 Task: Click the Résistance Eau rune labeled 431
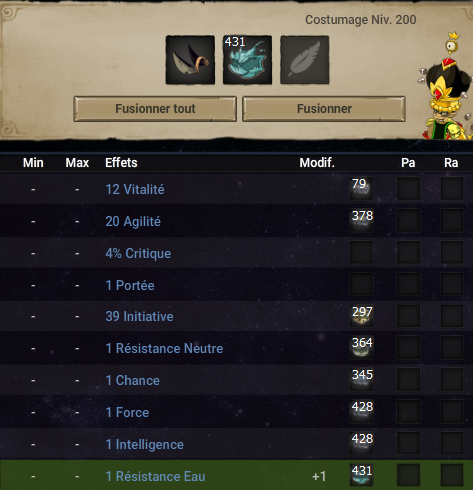pyautogui.click(x=361, y=475)
